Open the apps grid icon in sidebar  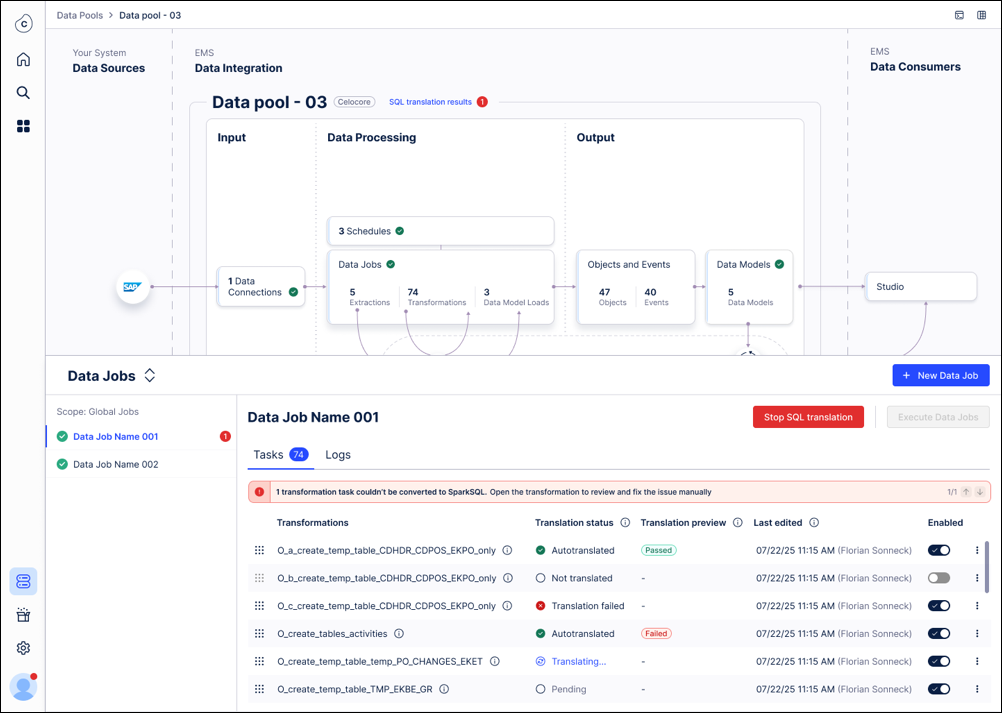23,126
